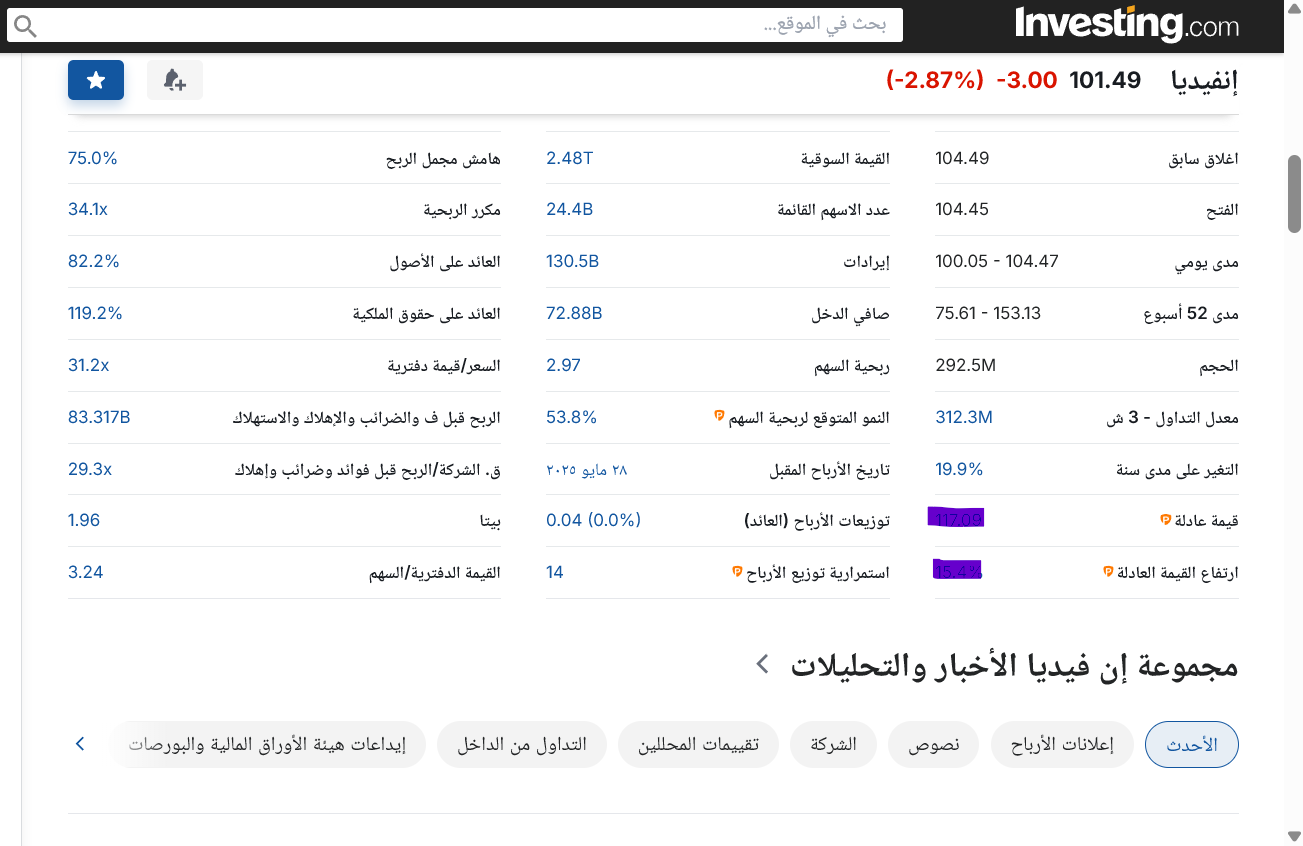Click previous close value 104.49

[962, 158]
